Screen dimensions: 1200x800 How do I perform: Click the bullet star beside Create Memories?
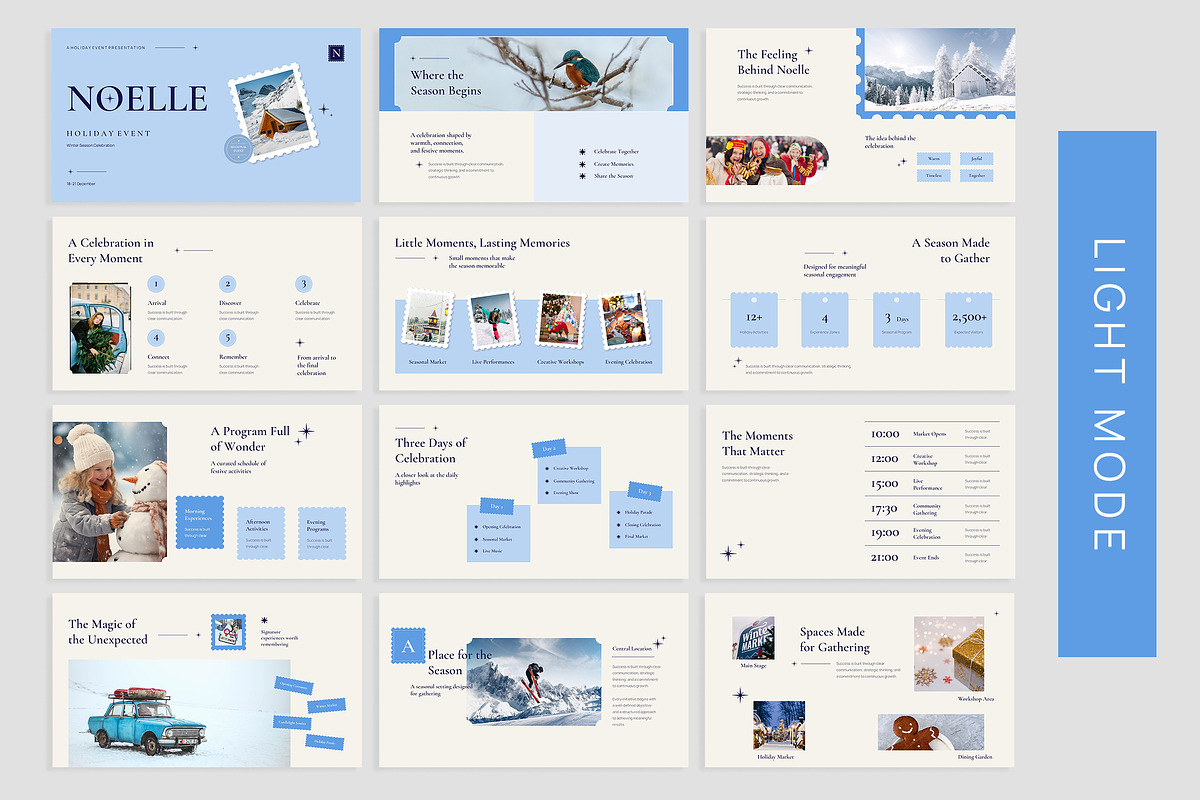(582, 164)
